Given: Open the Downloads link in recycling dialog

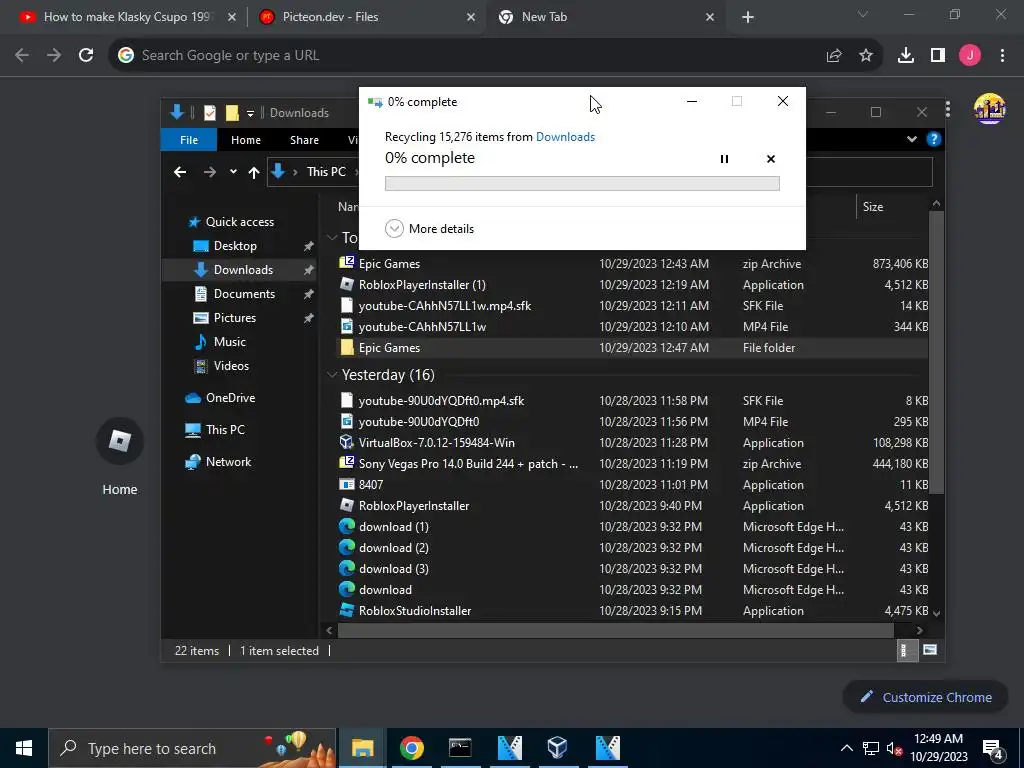Looking at the screenshot, I should [x=565, y=136].
